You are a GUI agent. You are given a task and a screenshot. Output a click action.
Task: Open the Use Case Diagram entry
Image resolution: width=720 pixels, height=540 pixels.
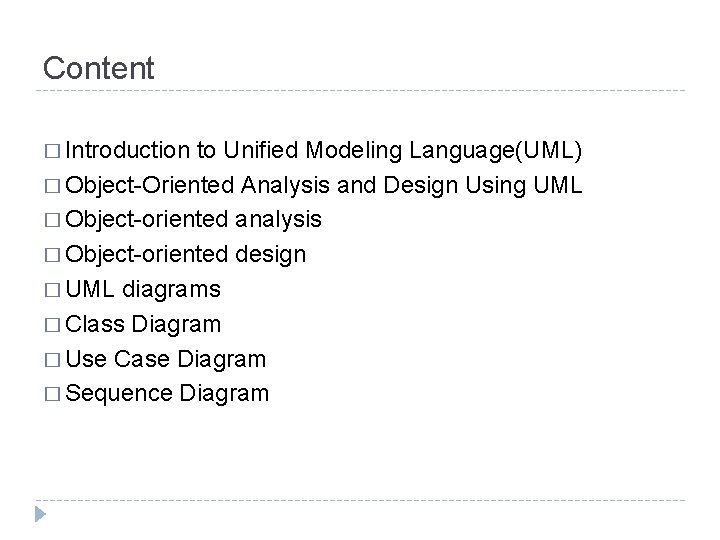[166, 359]
